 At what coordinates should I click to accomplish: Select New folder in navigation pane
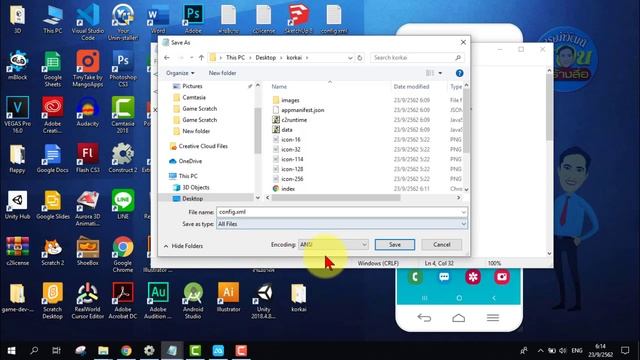[196, 131]
